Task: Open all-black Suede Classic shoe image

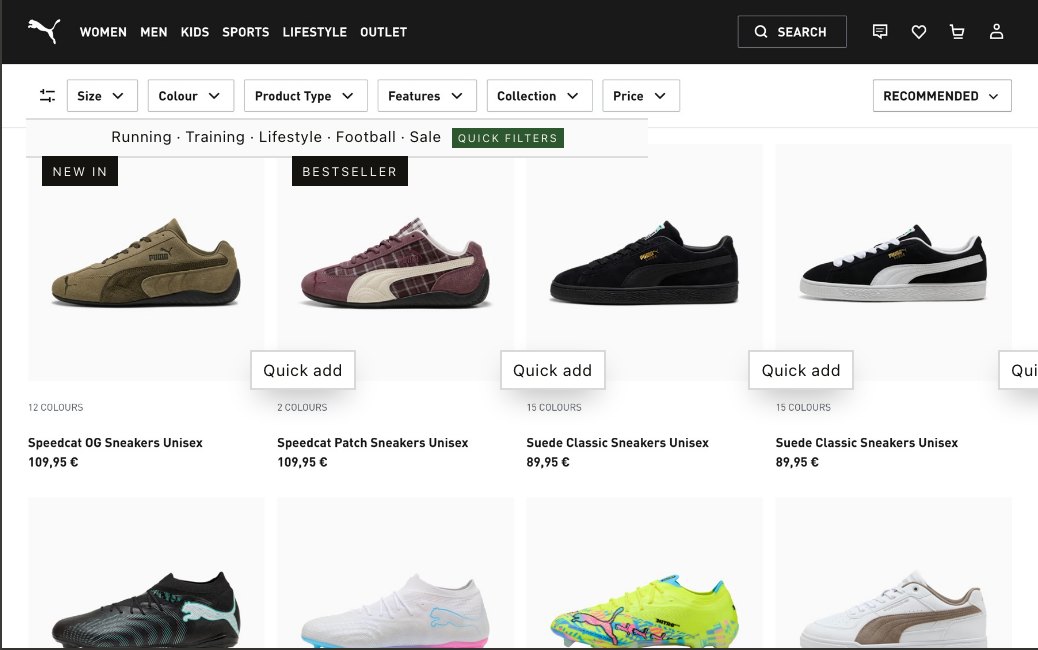Action: click(644, 262)
